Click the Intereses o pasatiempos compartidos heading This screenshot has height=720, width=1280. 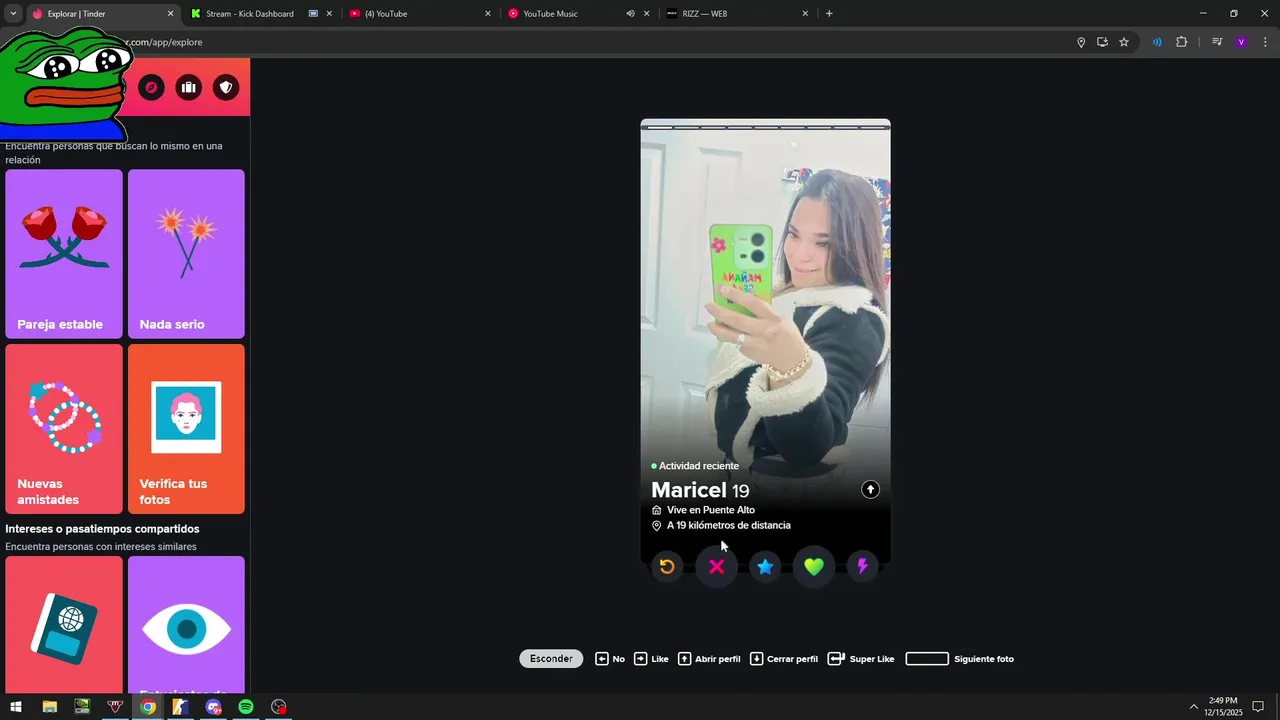tap(102, 529)
